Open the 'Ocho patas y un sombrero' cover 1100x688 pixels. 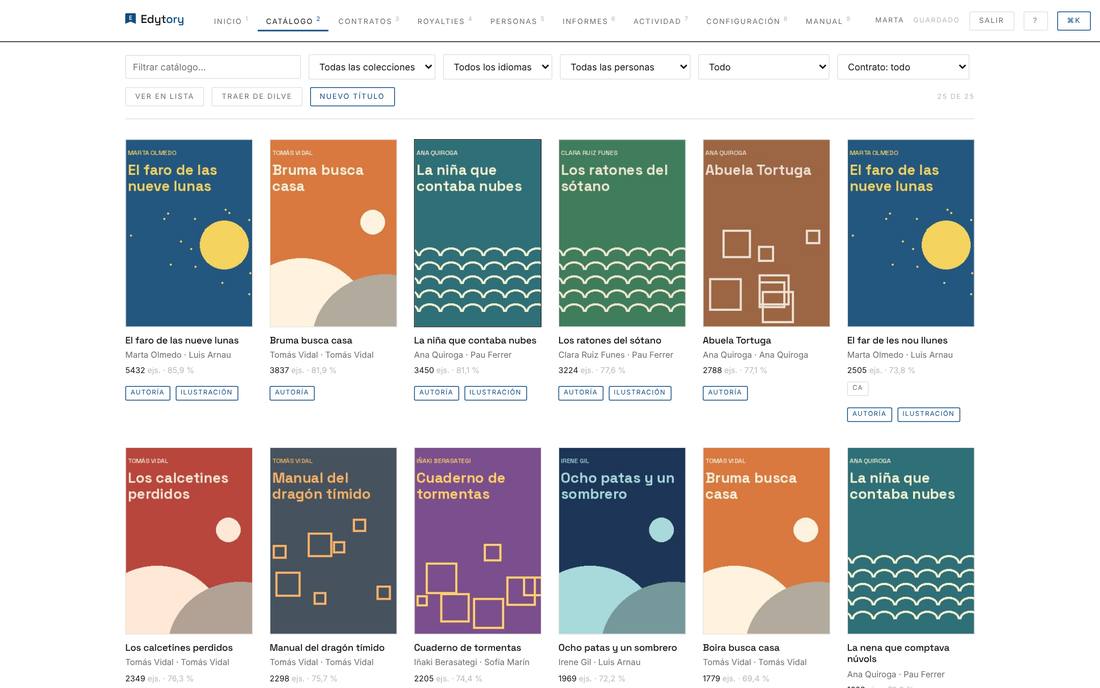(x=622, y=541)
